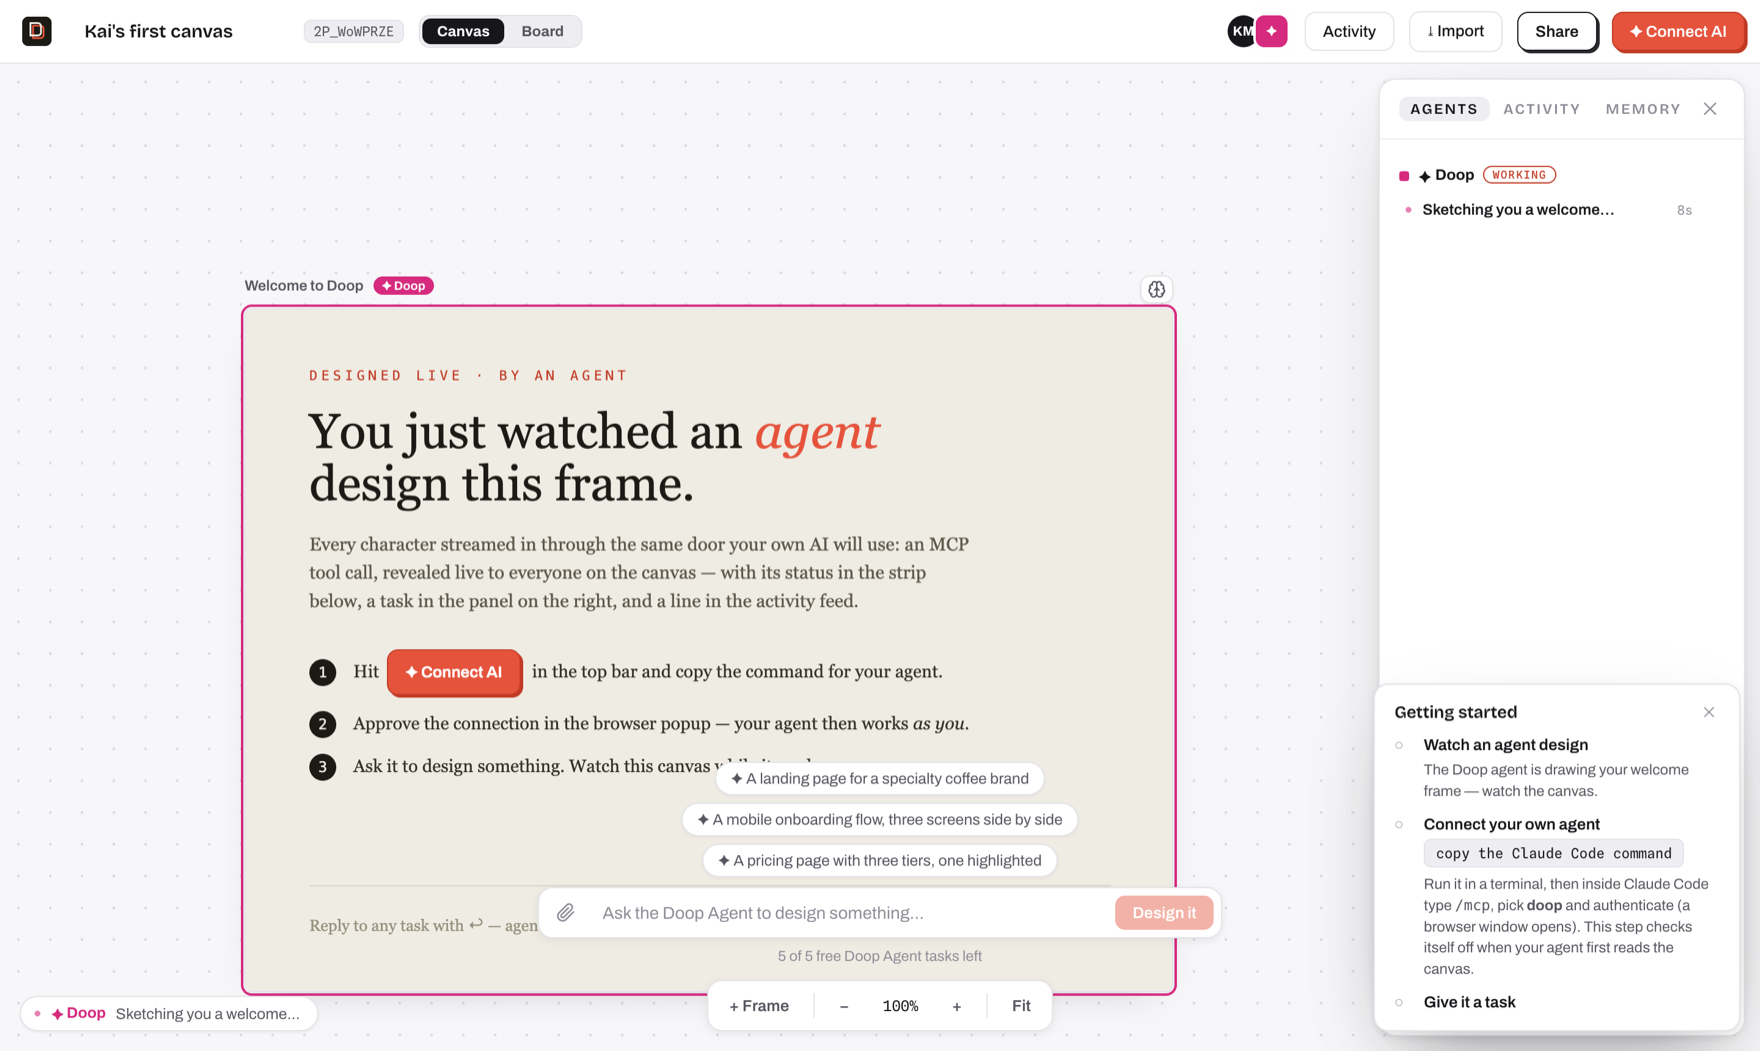Click the Fit zoom button
1760x1051 pixels.
(x=1021, y=1006)
